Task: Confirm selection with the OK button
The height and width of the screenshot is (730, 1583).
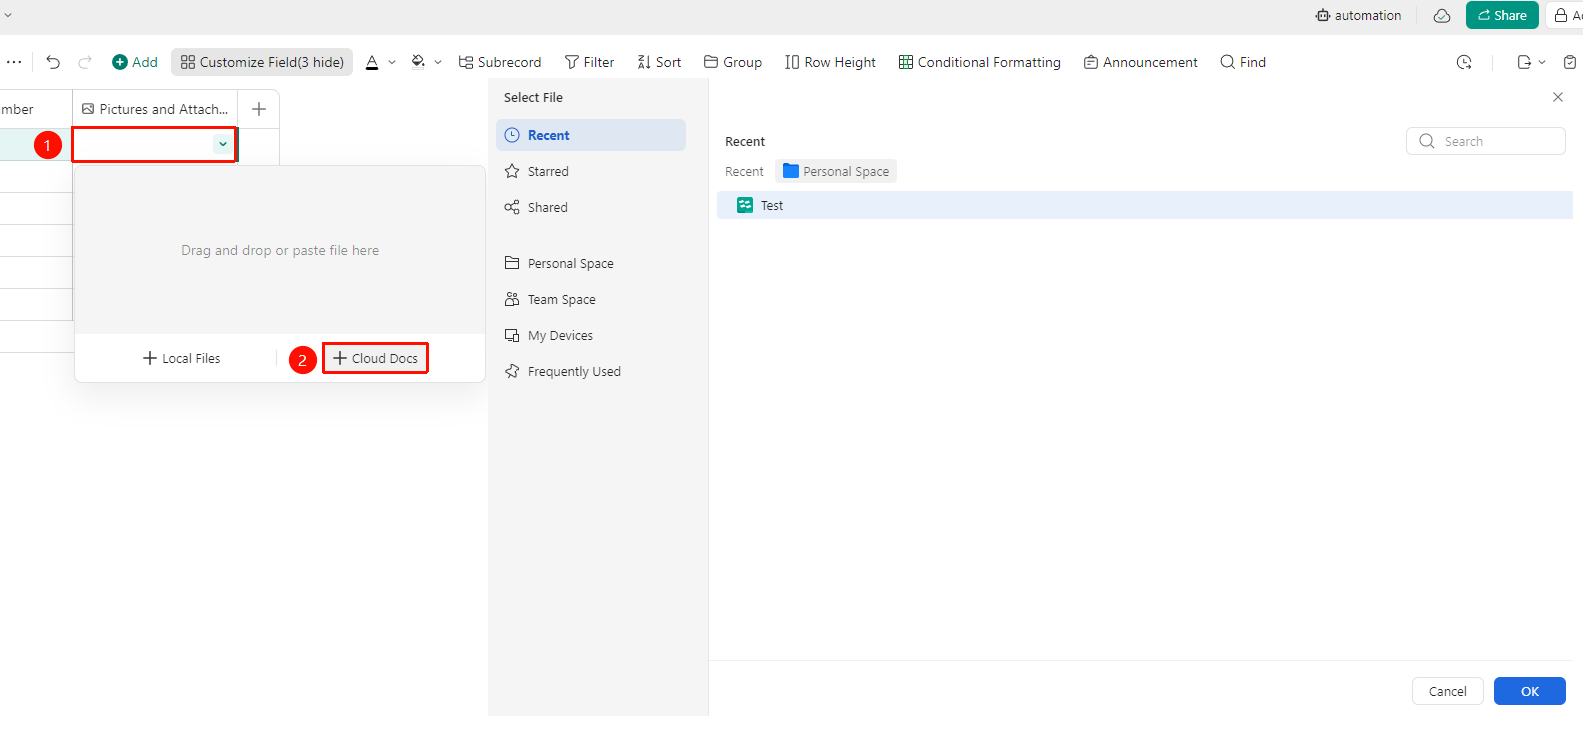Action: tap(1530, 691)
